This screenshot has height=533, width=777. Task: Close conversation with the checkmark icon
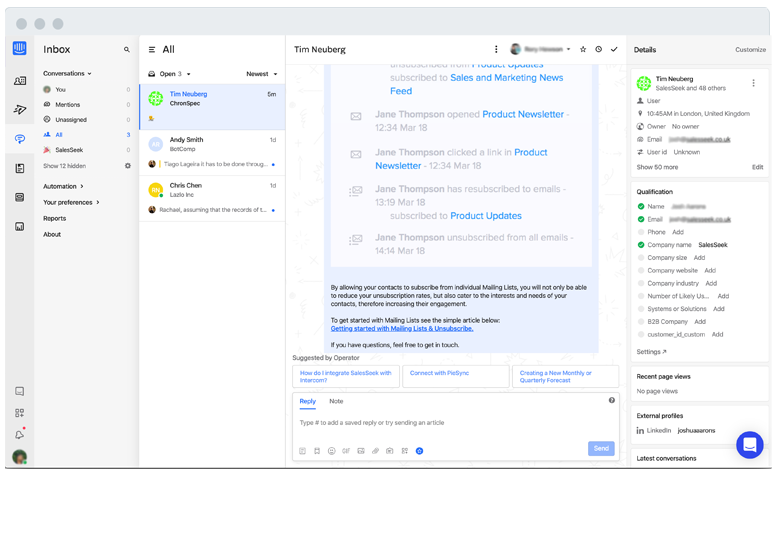pos(614,49)
